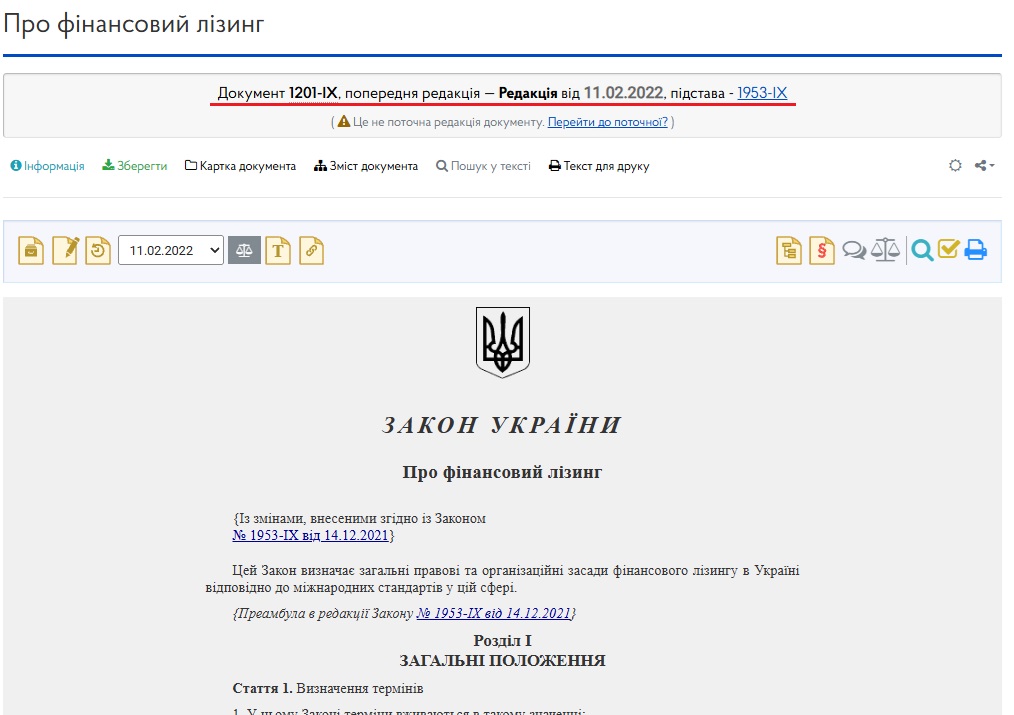Click the document number 1201-IX

313,93
